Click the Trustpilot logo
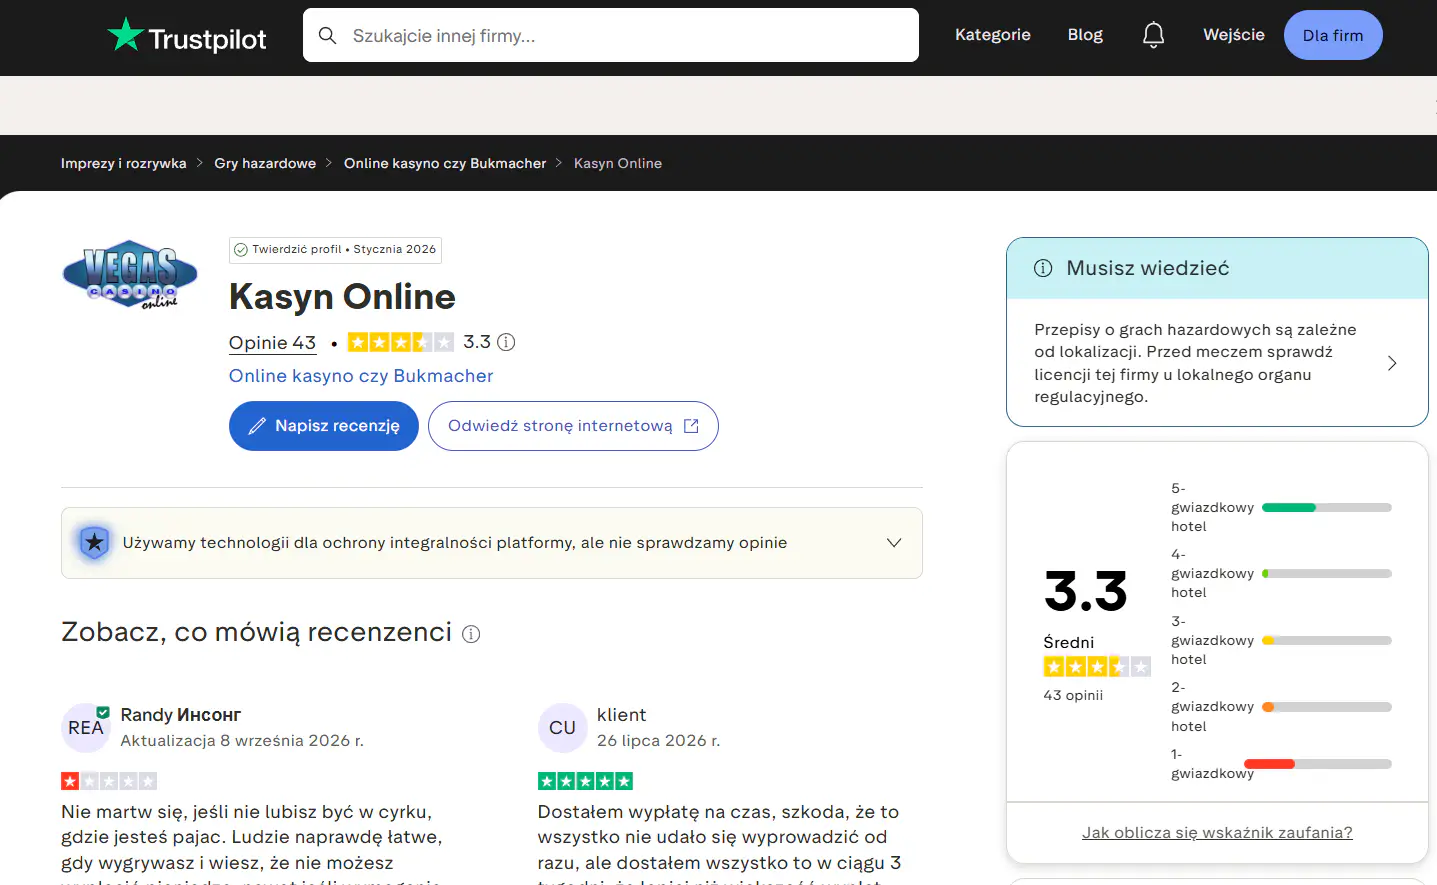Image resolution: width=1437 pixels, height=885 pixels. 187,36
